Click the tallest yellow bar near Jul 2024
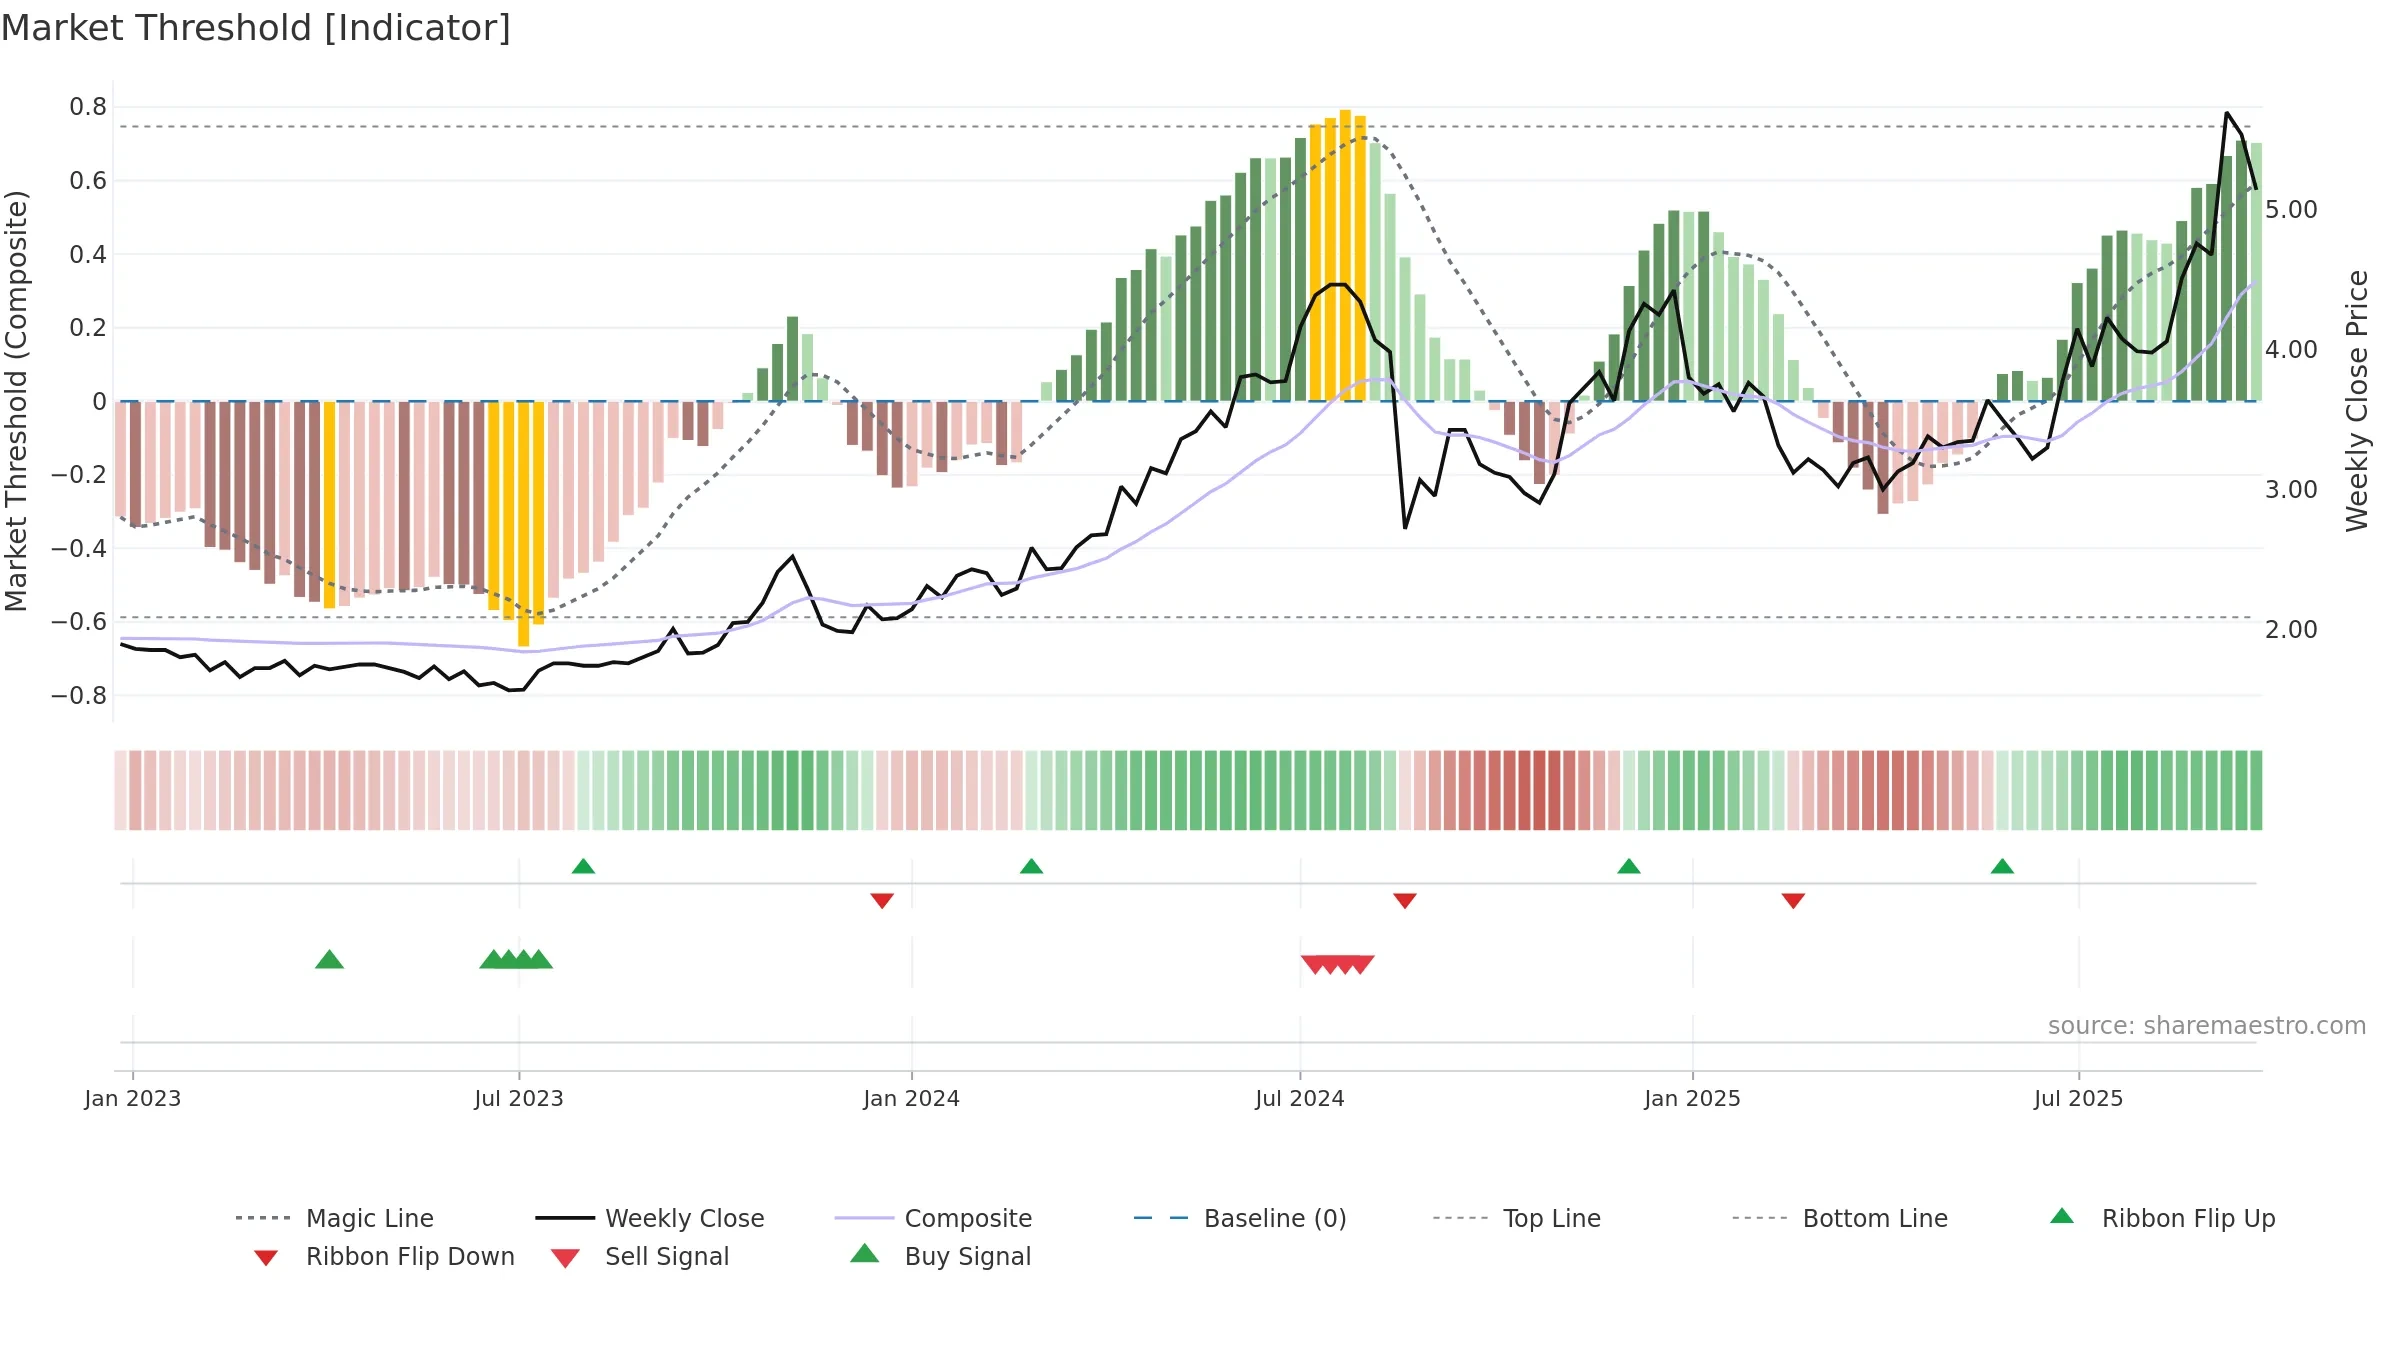This screenshot has height=1350, width=2400. 1345,255
